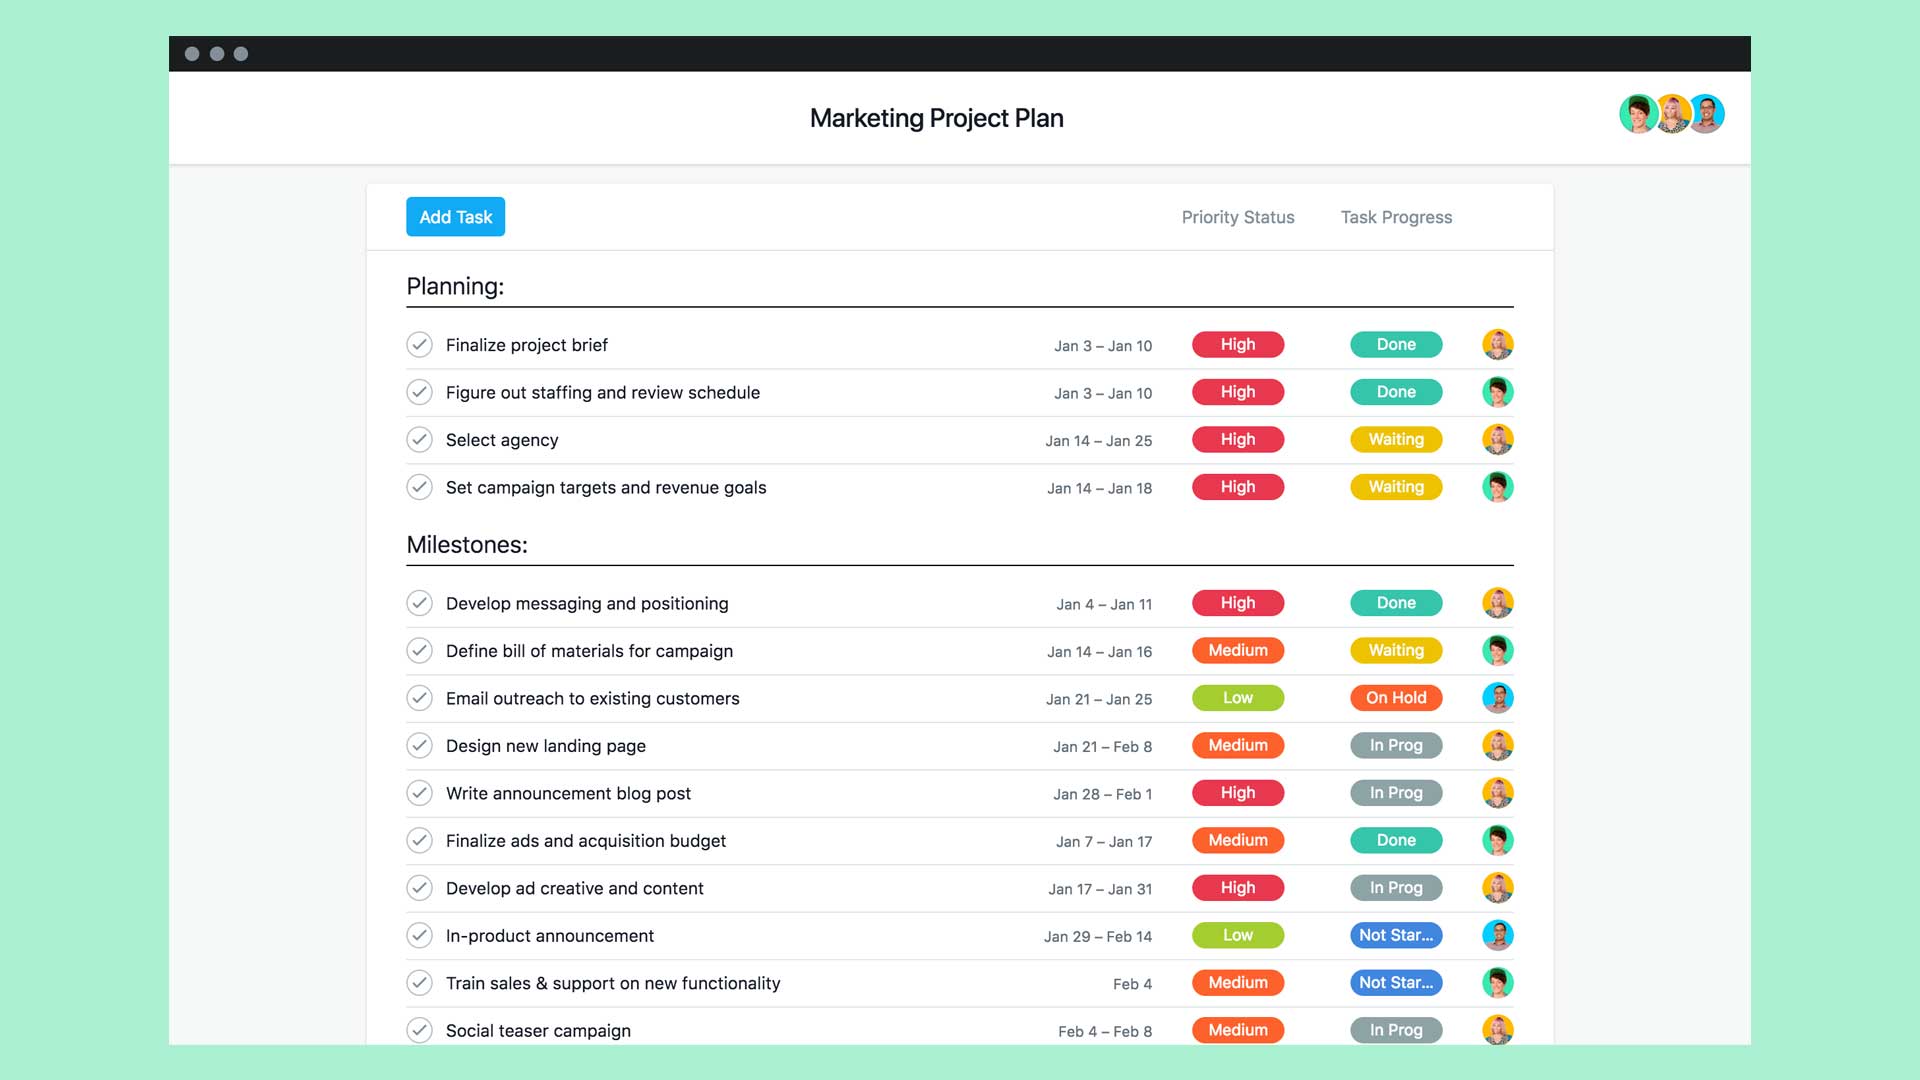The height and width of the screenshot is (1080, 1920).
Task: Open Medium priority on Train sales & support
Action: point(1238,983)
